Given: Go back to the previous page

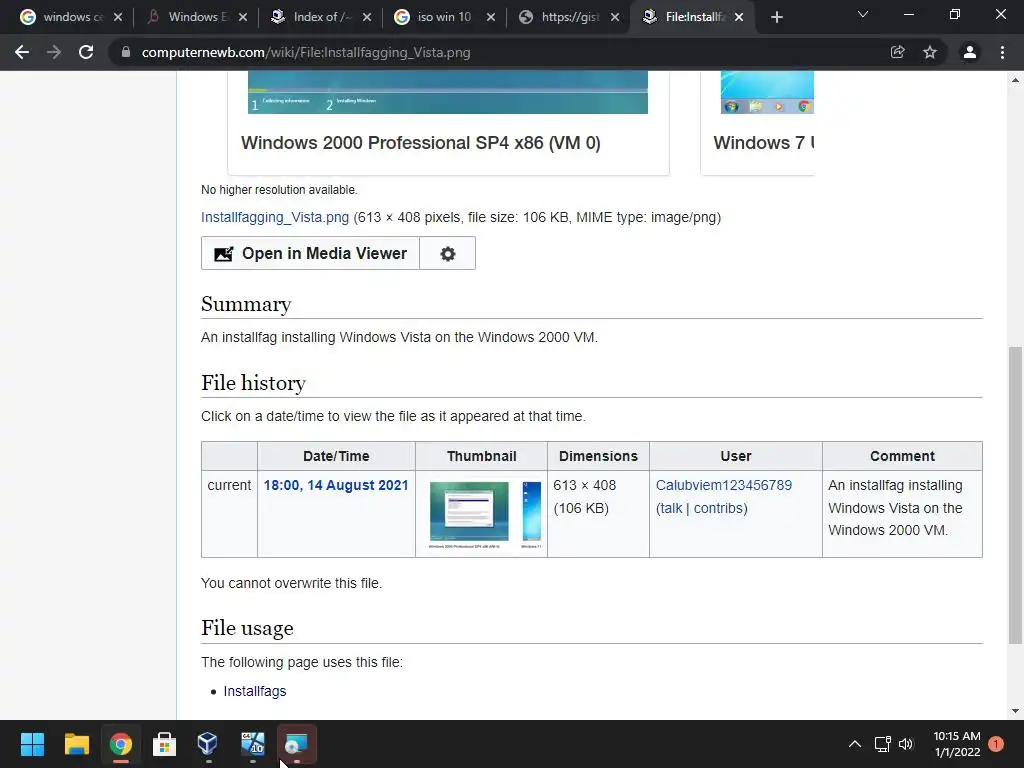Looking at the screenshot, I should [22, 52].
